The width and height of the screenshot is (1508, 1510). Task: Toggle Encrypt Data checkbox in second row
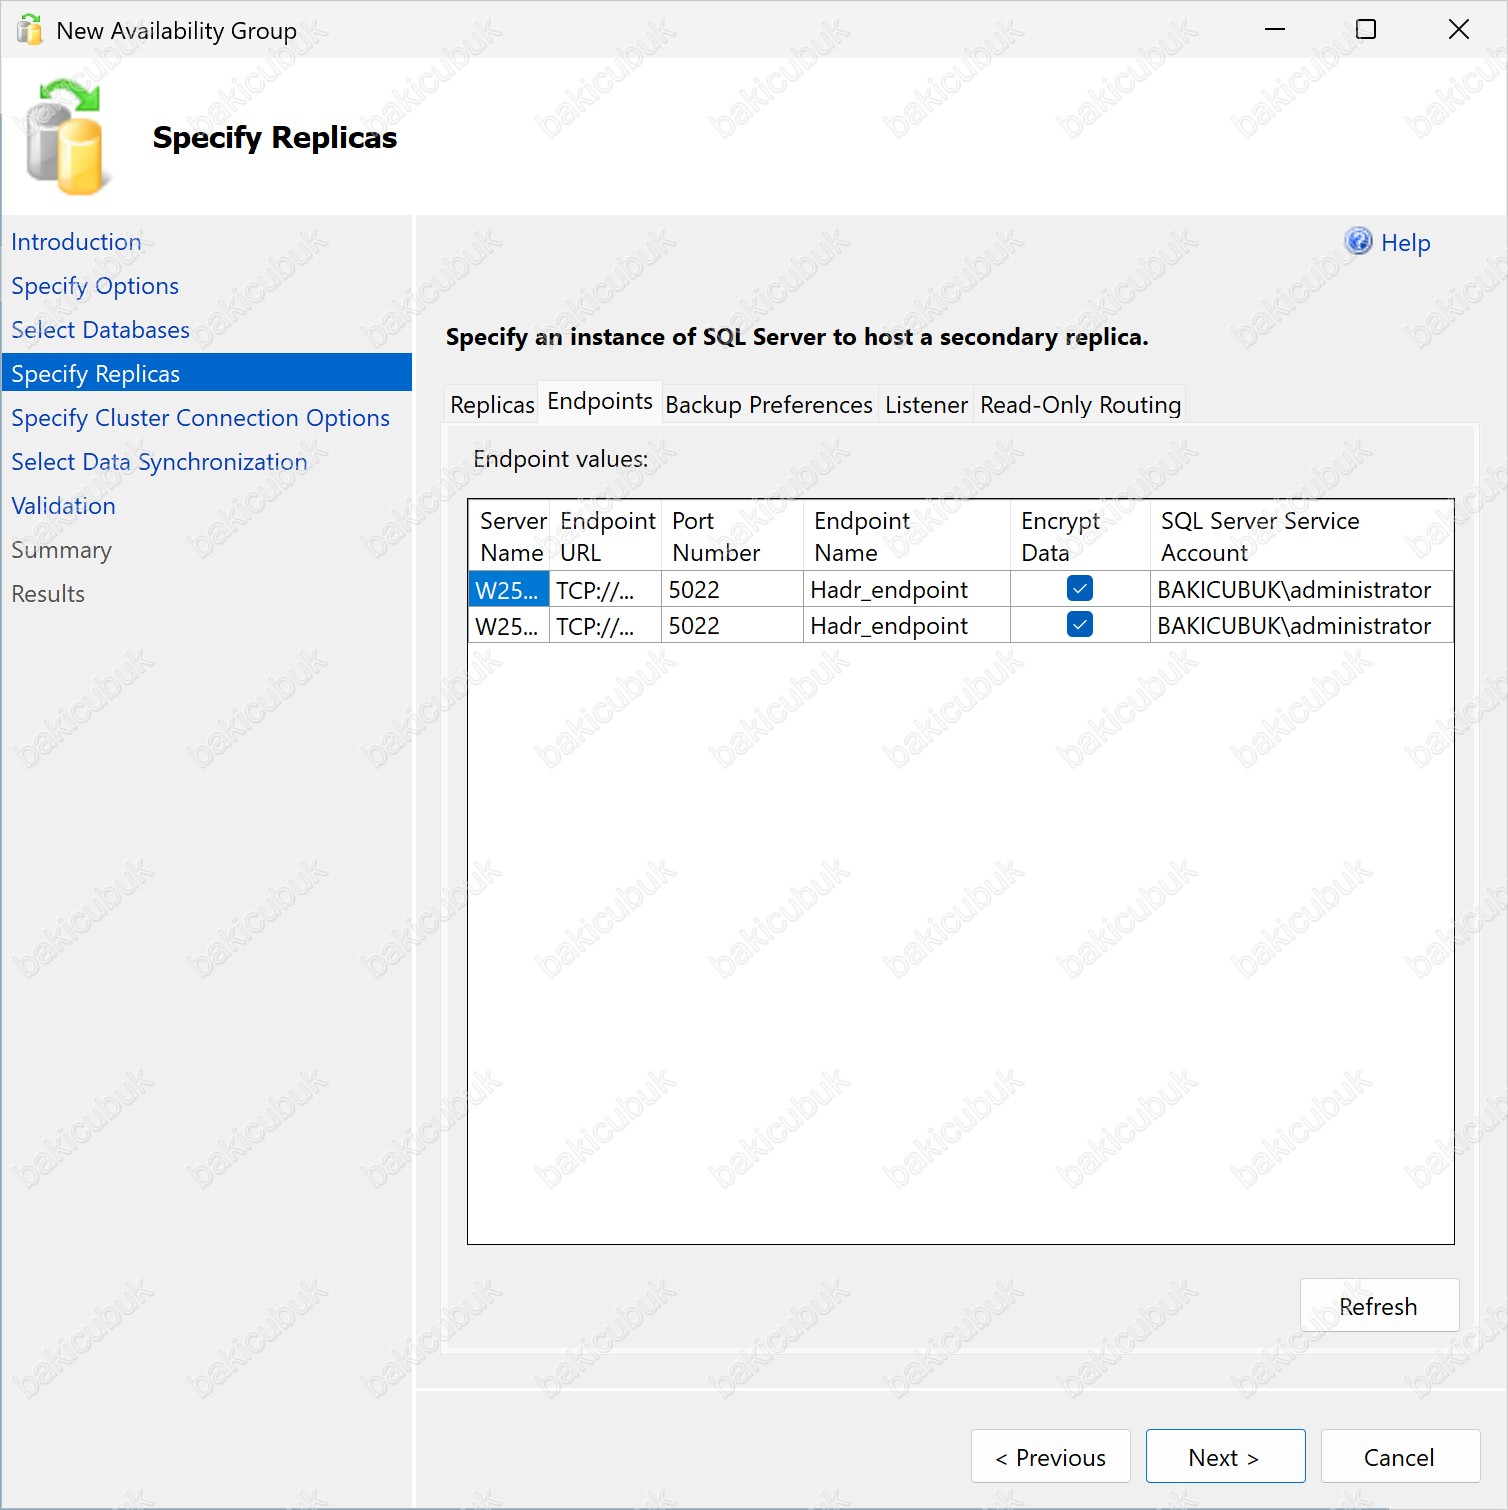[x=1080, y=624]
